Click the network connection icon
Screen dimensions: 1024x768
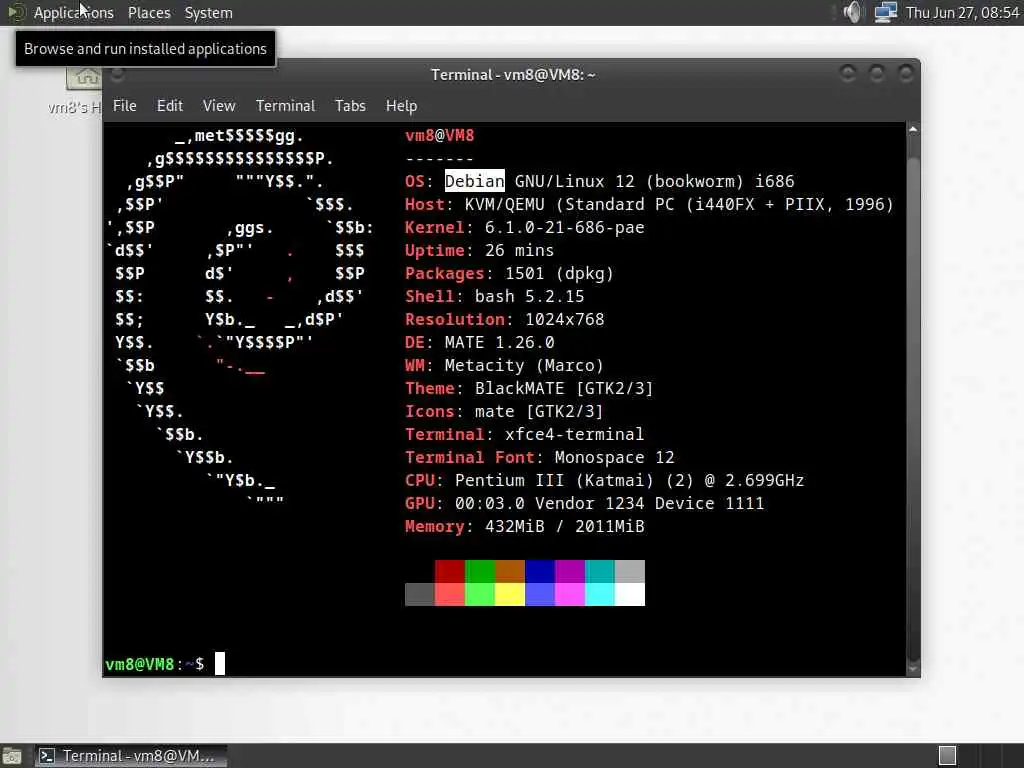pos(886,12)
